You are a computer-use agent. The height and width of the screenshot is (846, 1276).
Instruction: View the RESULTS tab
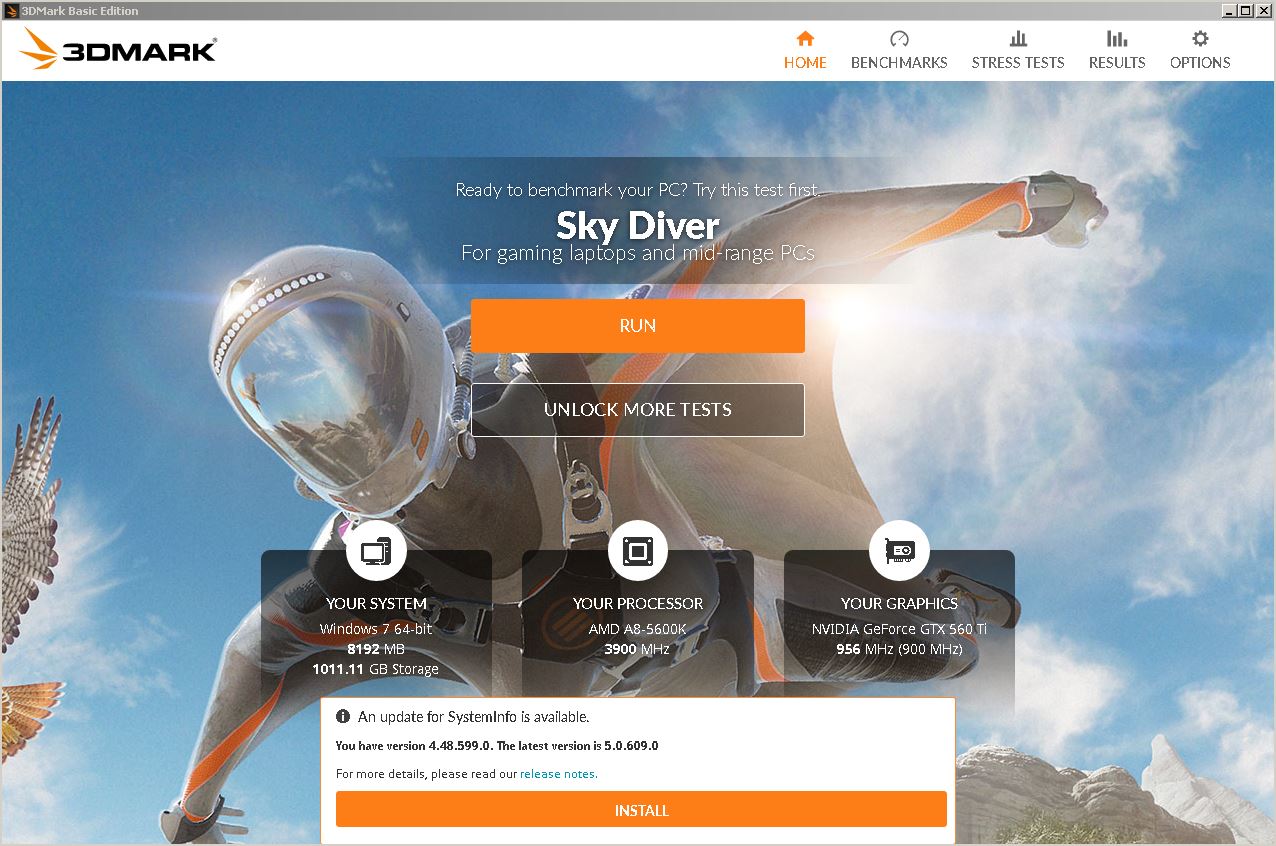(x=1117, y=50)
